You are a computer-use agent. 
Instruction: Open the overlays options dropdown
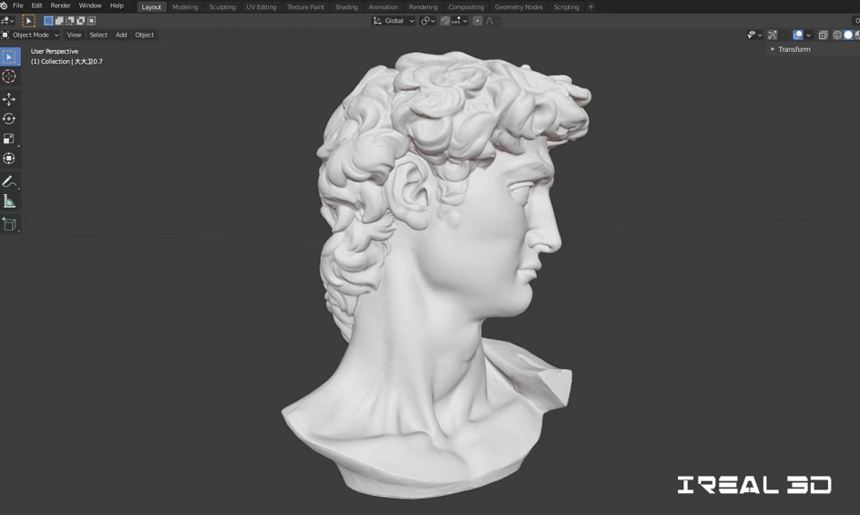808,35
